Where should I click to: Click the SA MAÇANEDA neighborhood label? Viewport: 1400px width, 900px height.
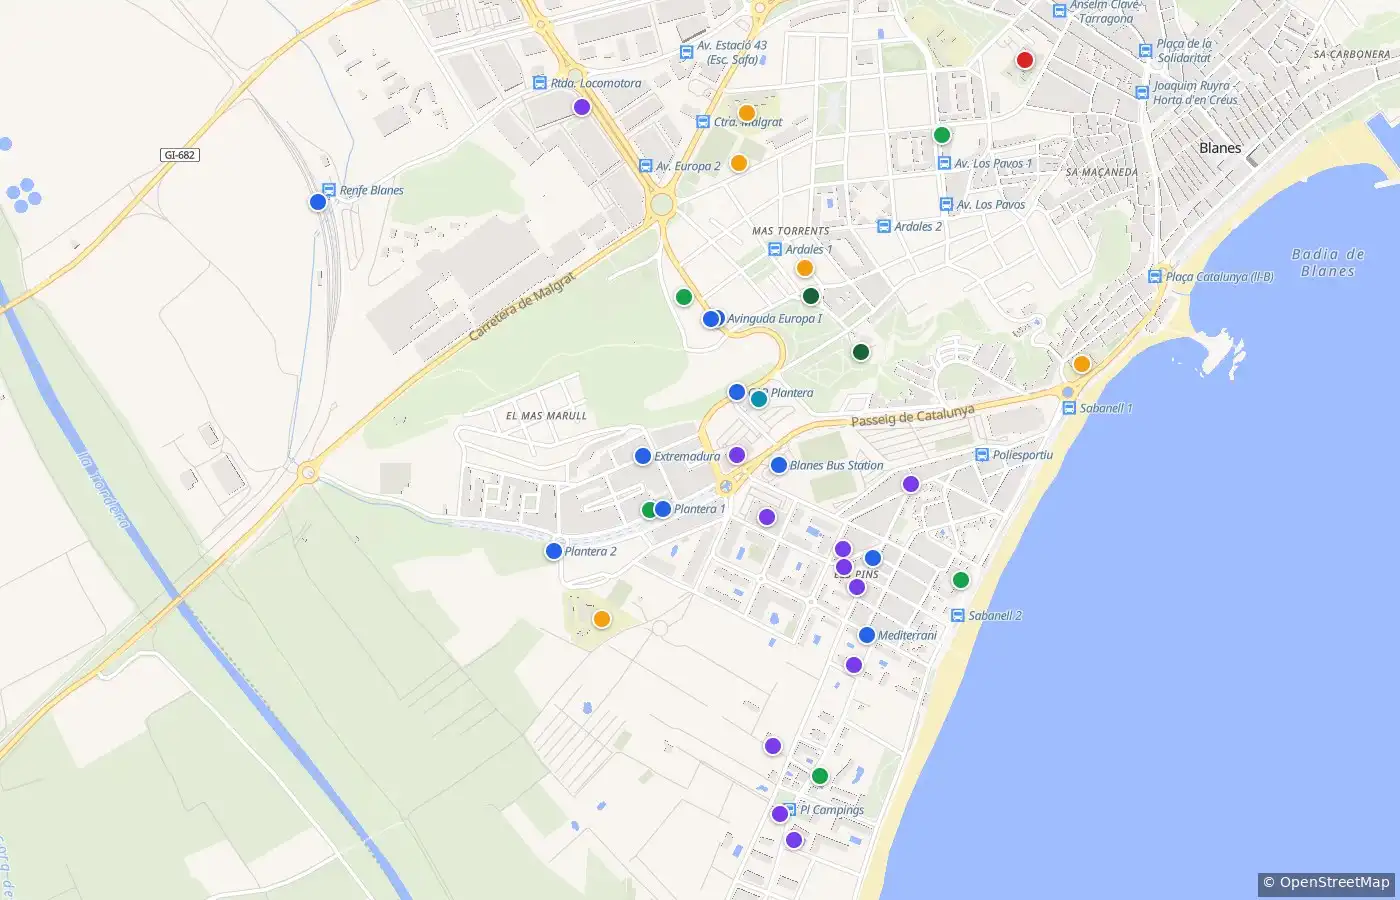(1102, 172)
